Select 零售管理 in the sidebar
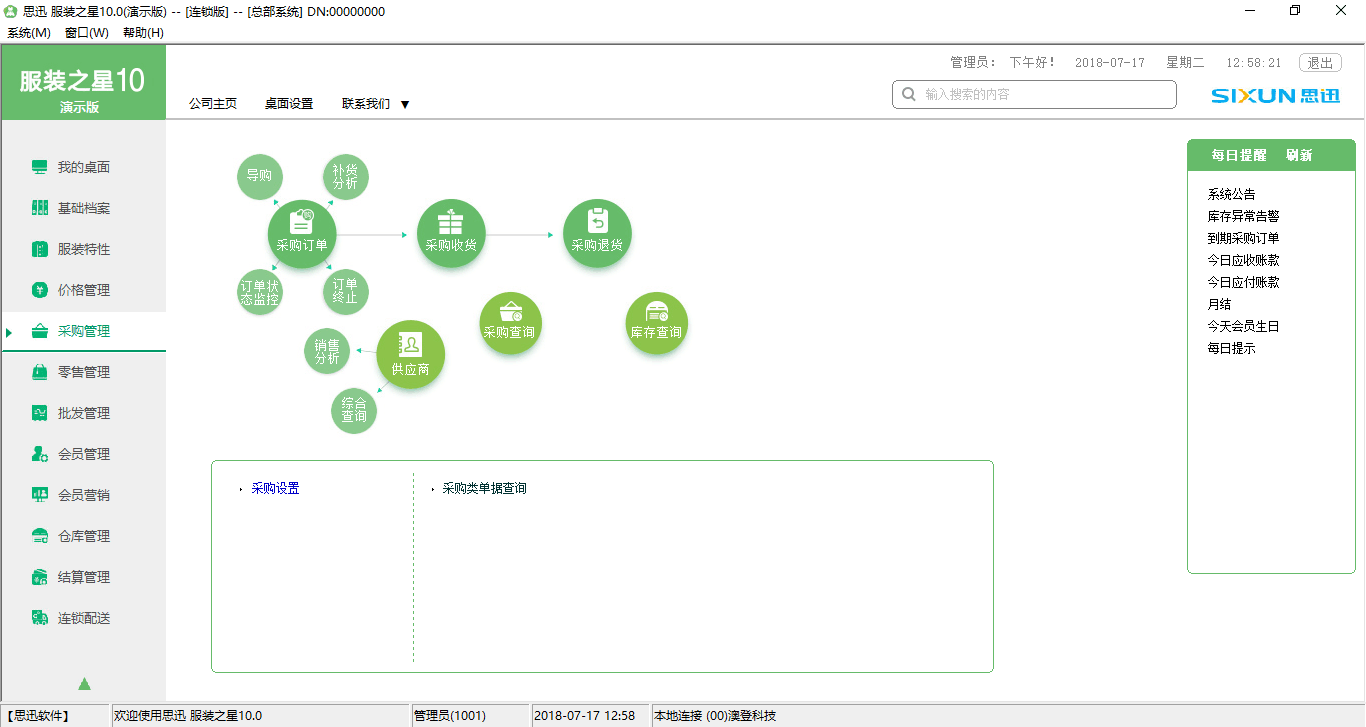The width and height of the screenshot is (1366, 727). (x=84, y=372)
